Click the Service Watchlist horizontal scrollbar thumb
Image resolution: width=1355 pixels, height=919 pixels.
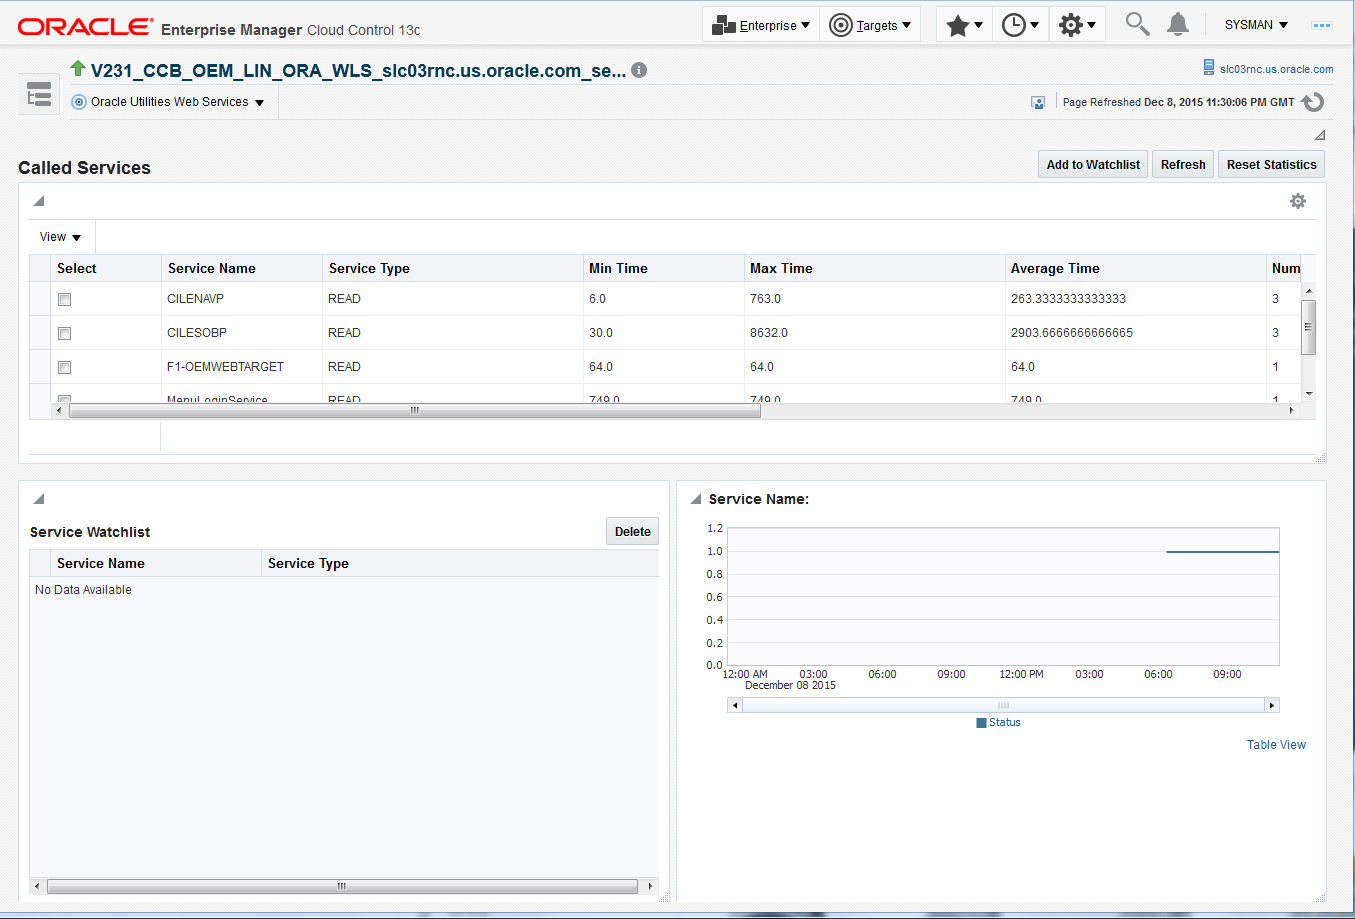click(342, 886)
